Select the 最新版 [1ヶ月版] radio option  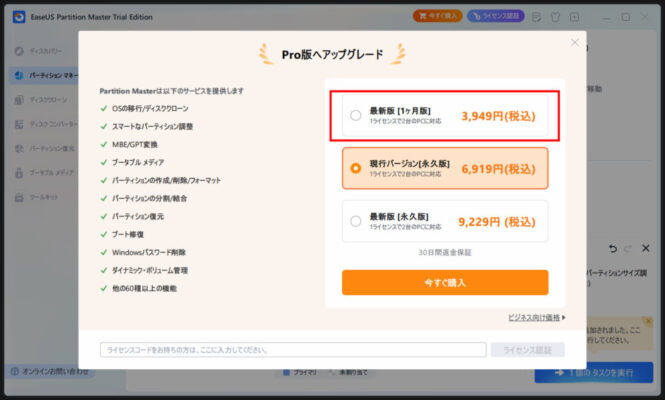(x=355, y=115)
